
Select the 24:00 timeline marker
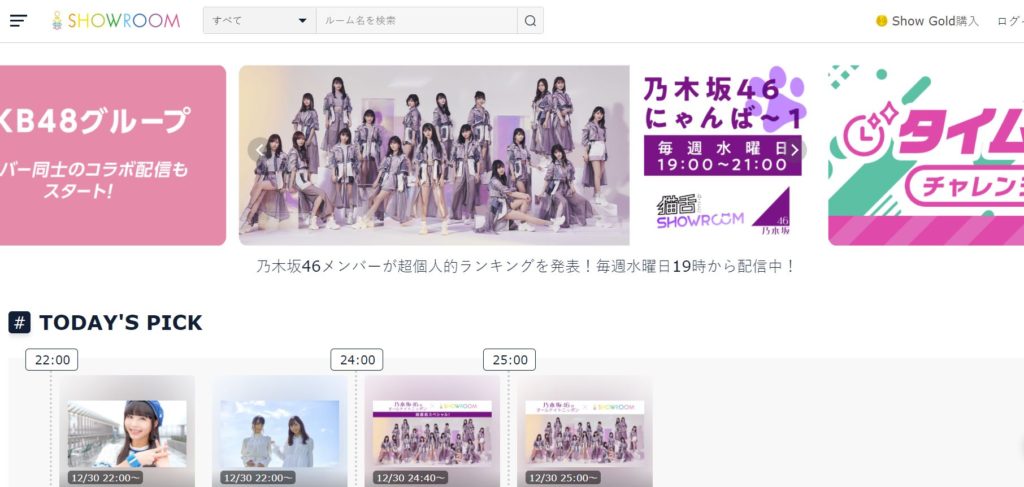pos(357,360)
